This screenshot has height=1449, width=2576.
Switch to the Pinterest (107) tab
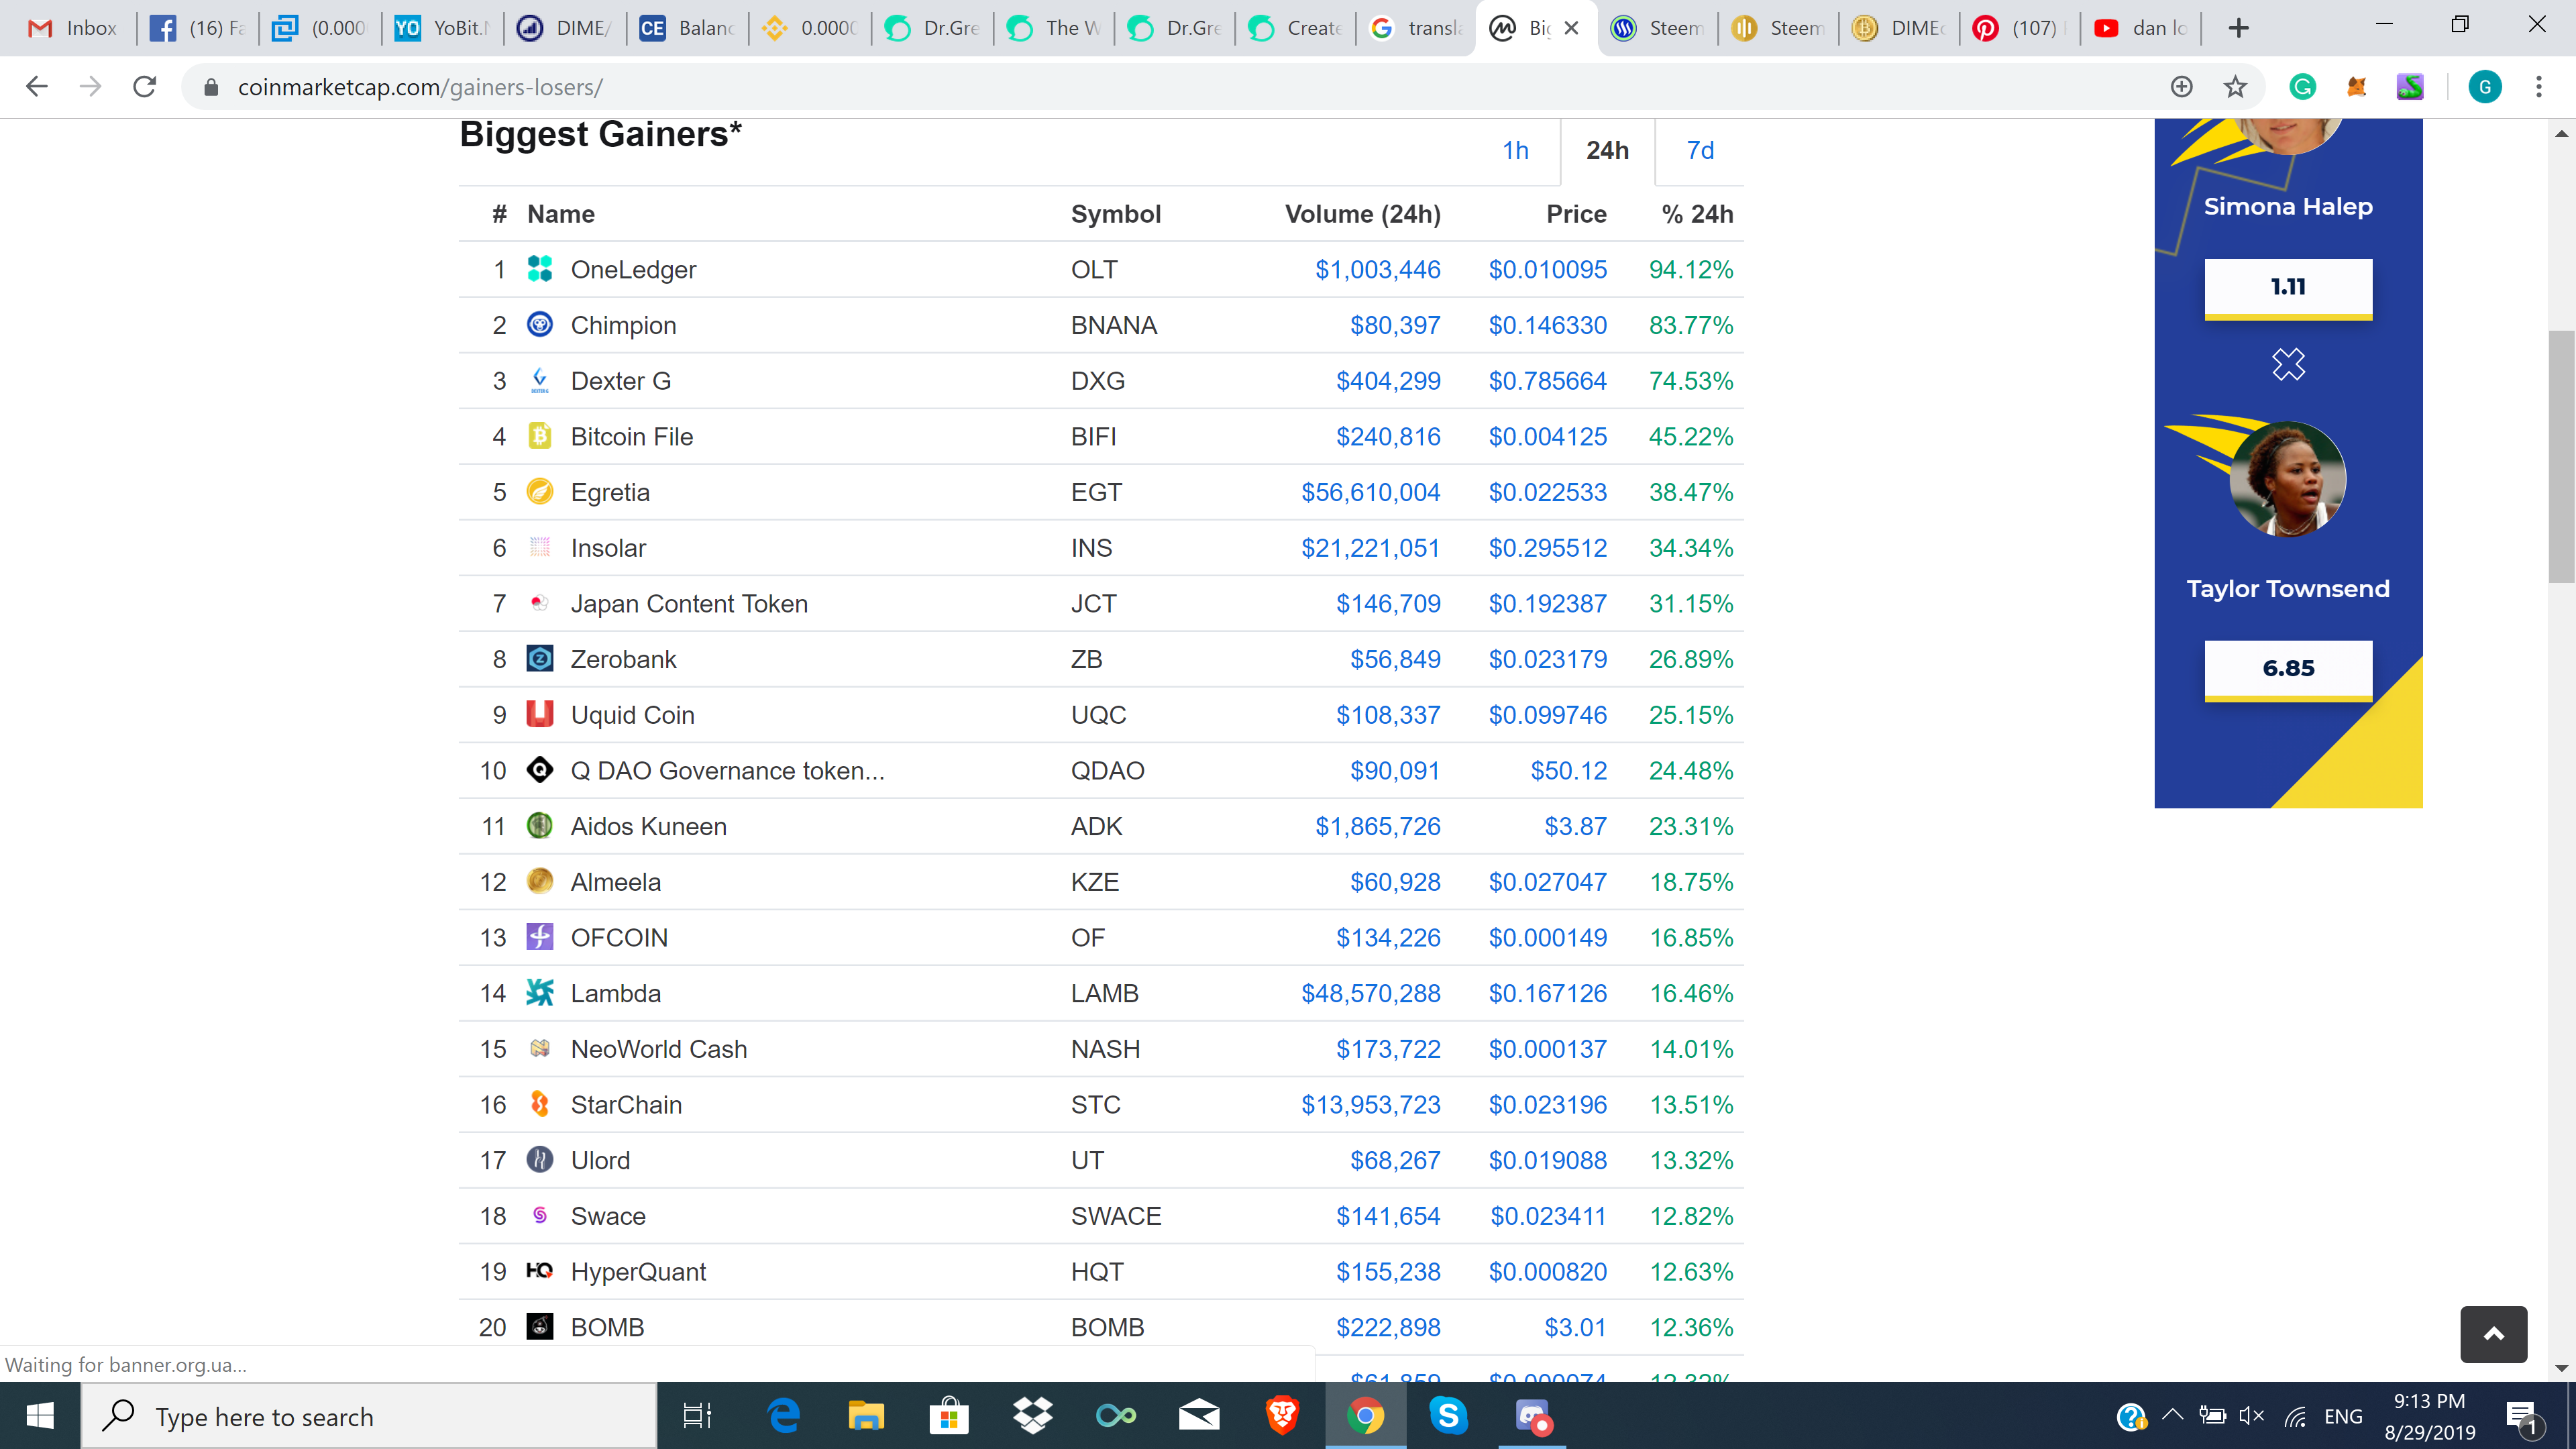[x=2018, y=28]
